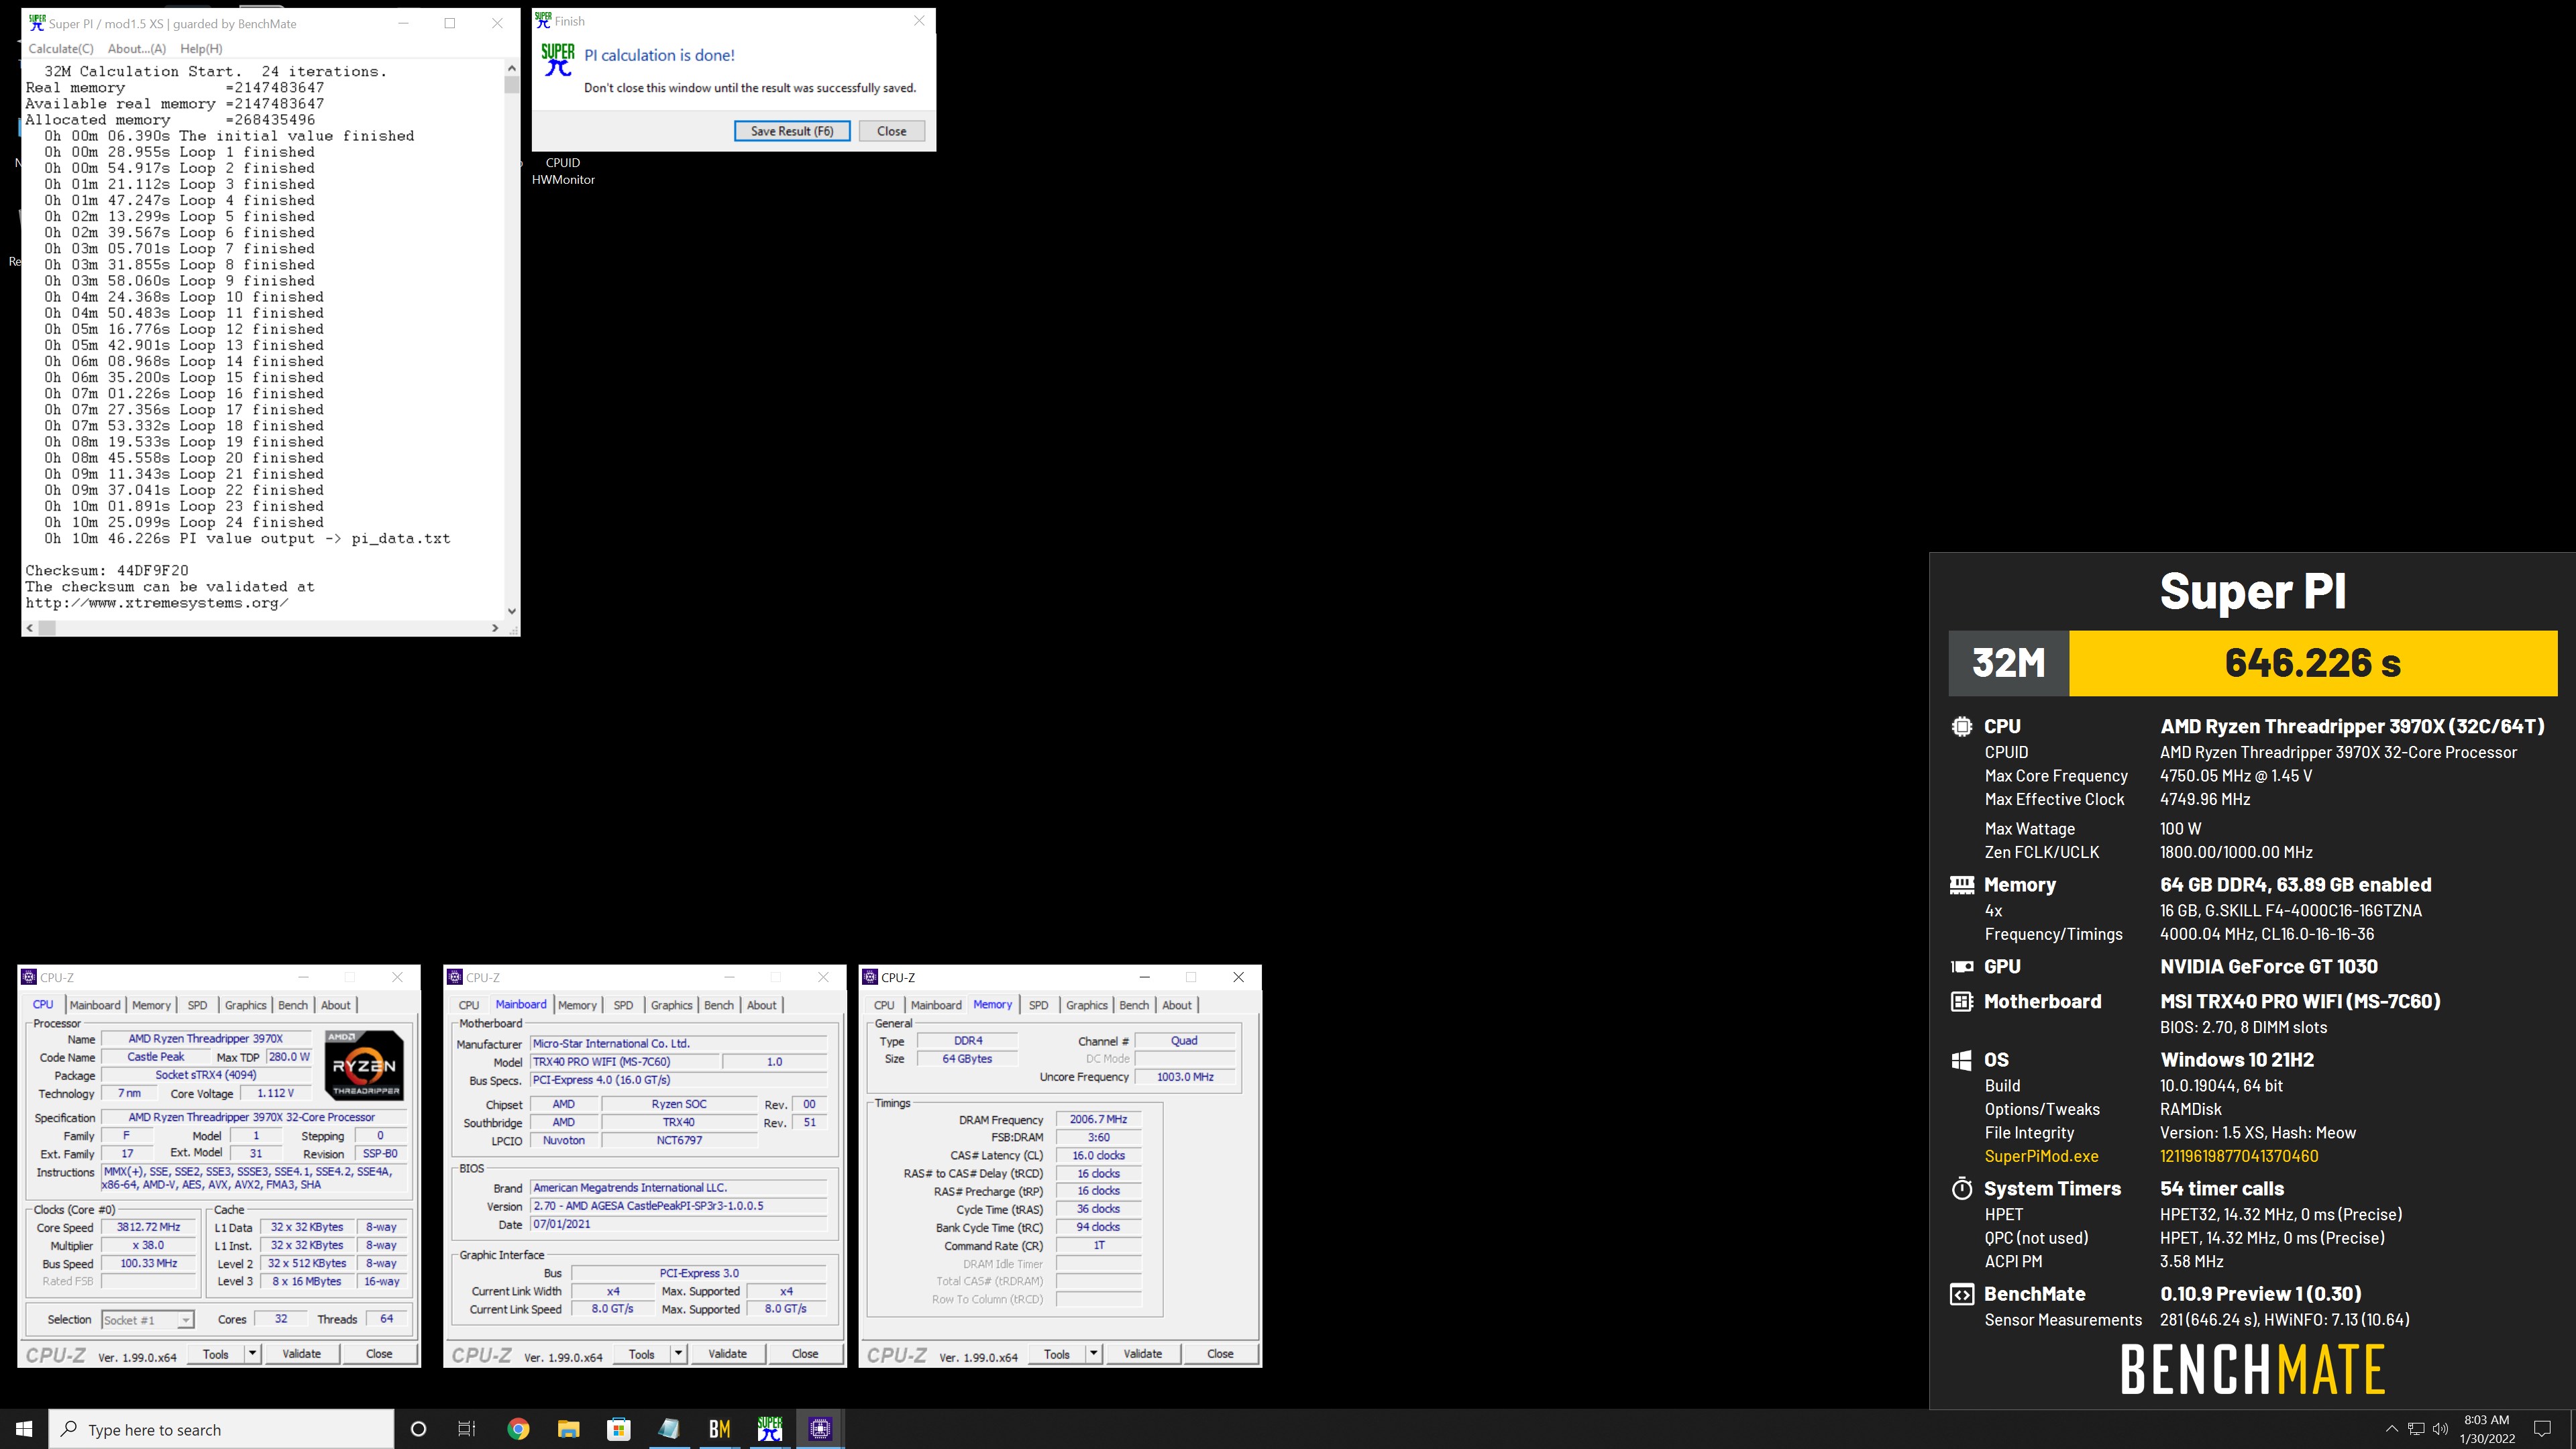Image resolution: width=2576 pixels, height=1449 pixels.
Task: Open About tab in CPU-Z Mainboard window
Action: 761,1005
